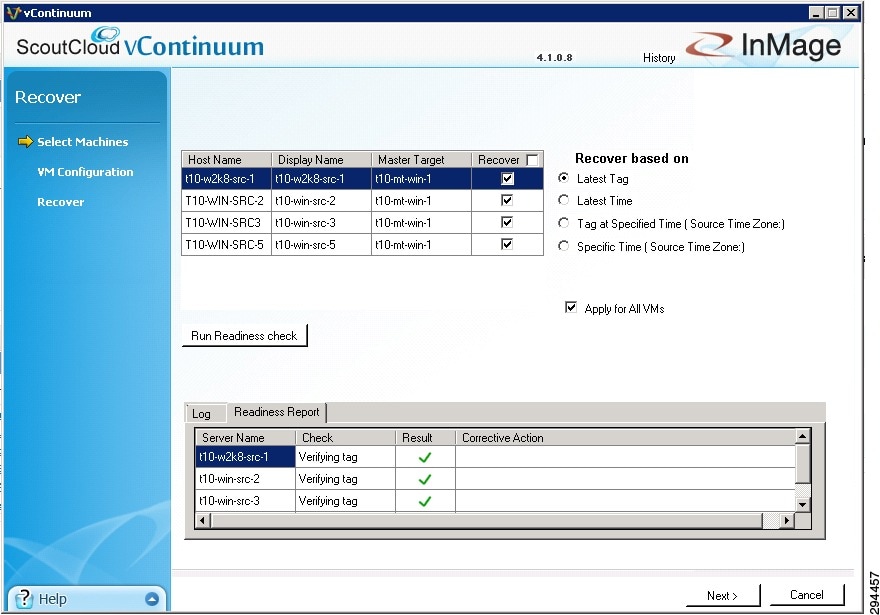Select Tag at Specified Time option
This screenshot has width=880, height=615.
pos(563,223)
